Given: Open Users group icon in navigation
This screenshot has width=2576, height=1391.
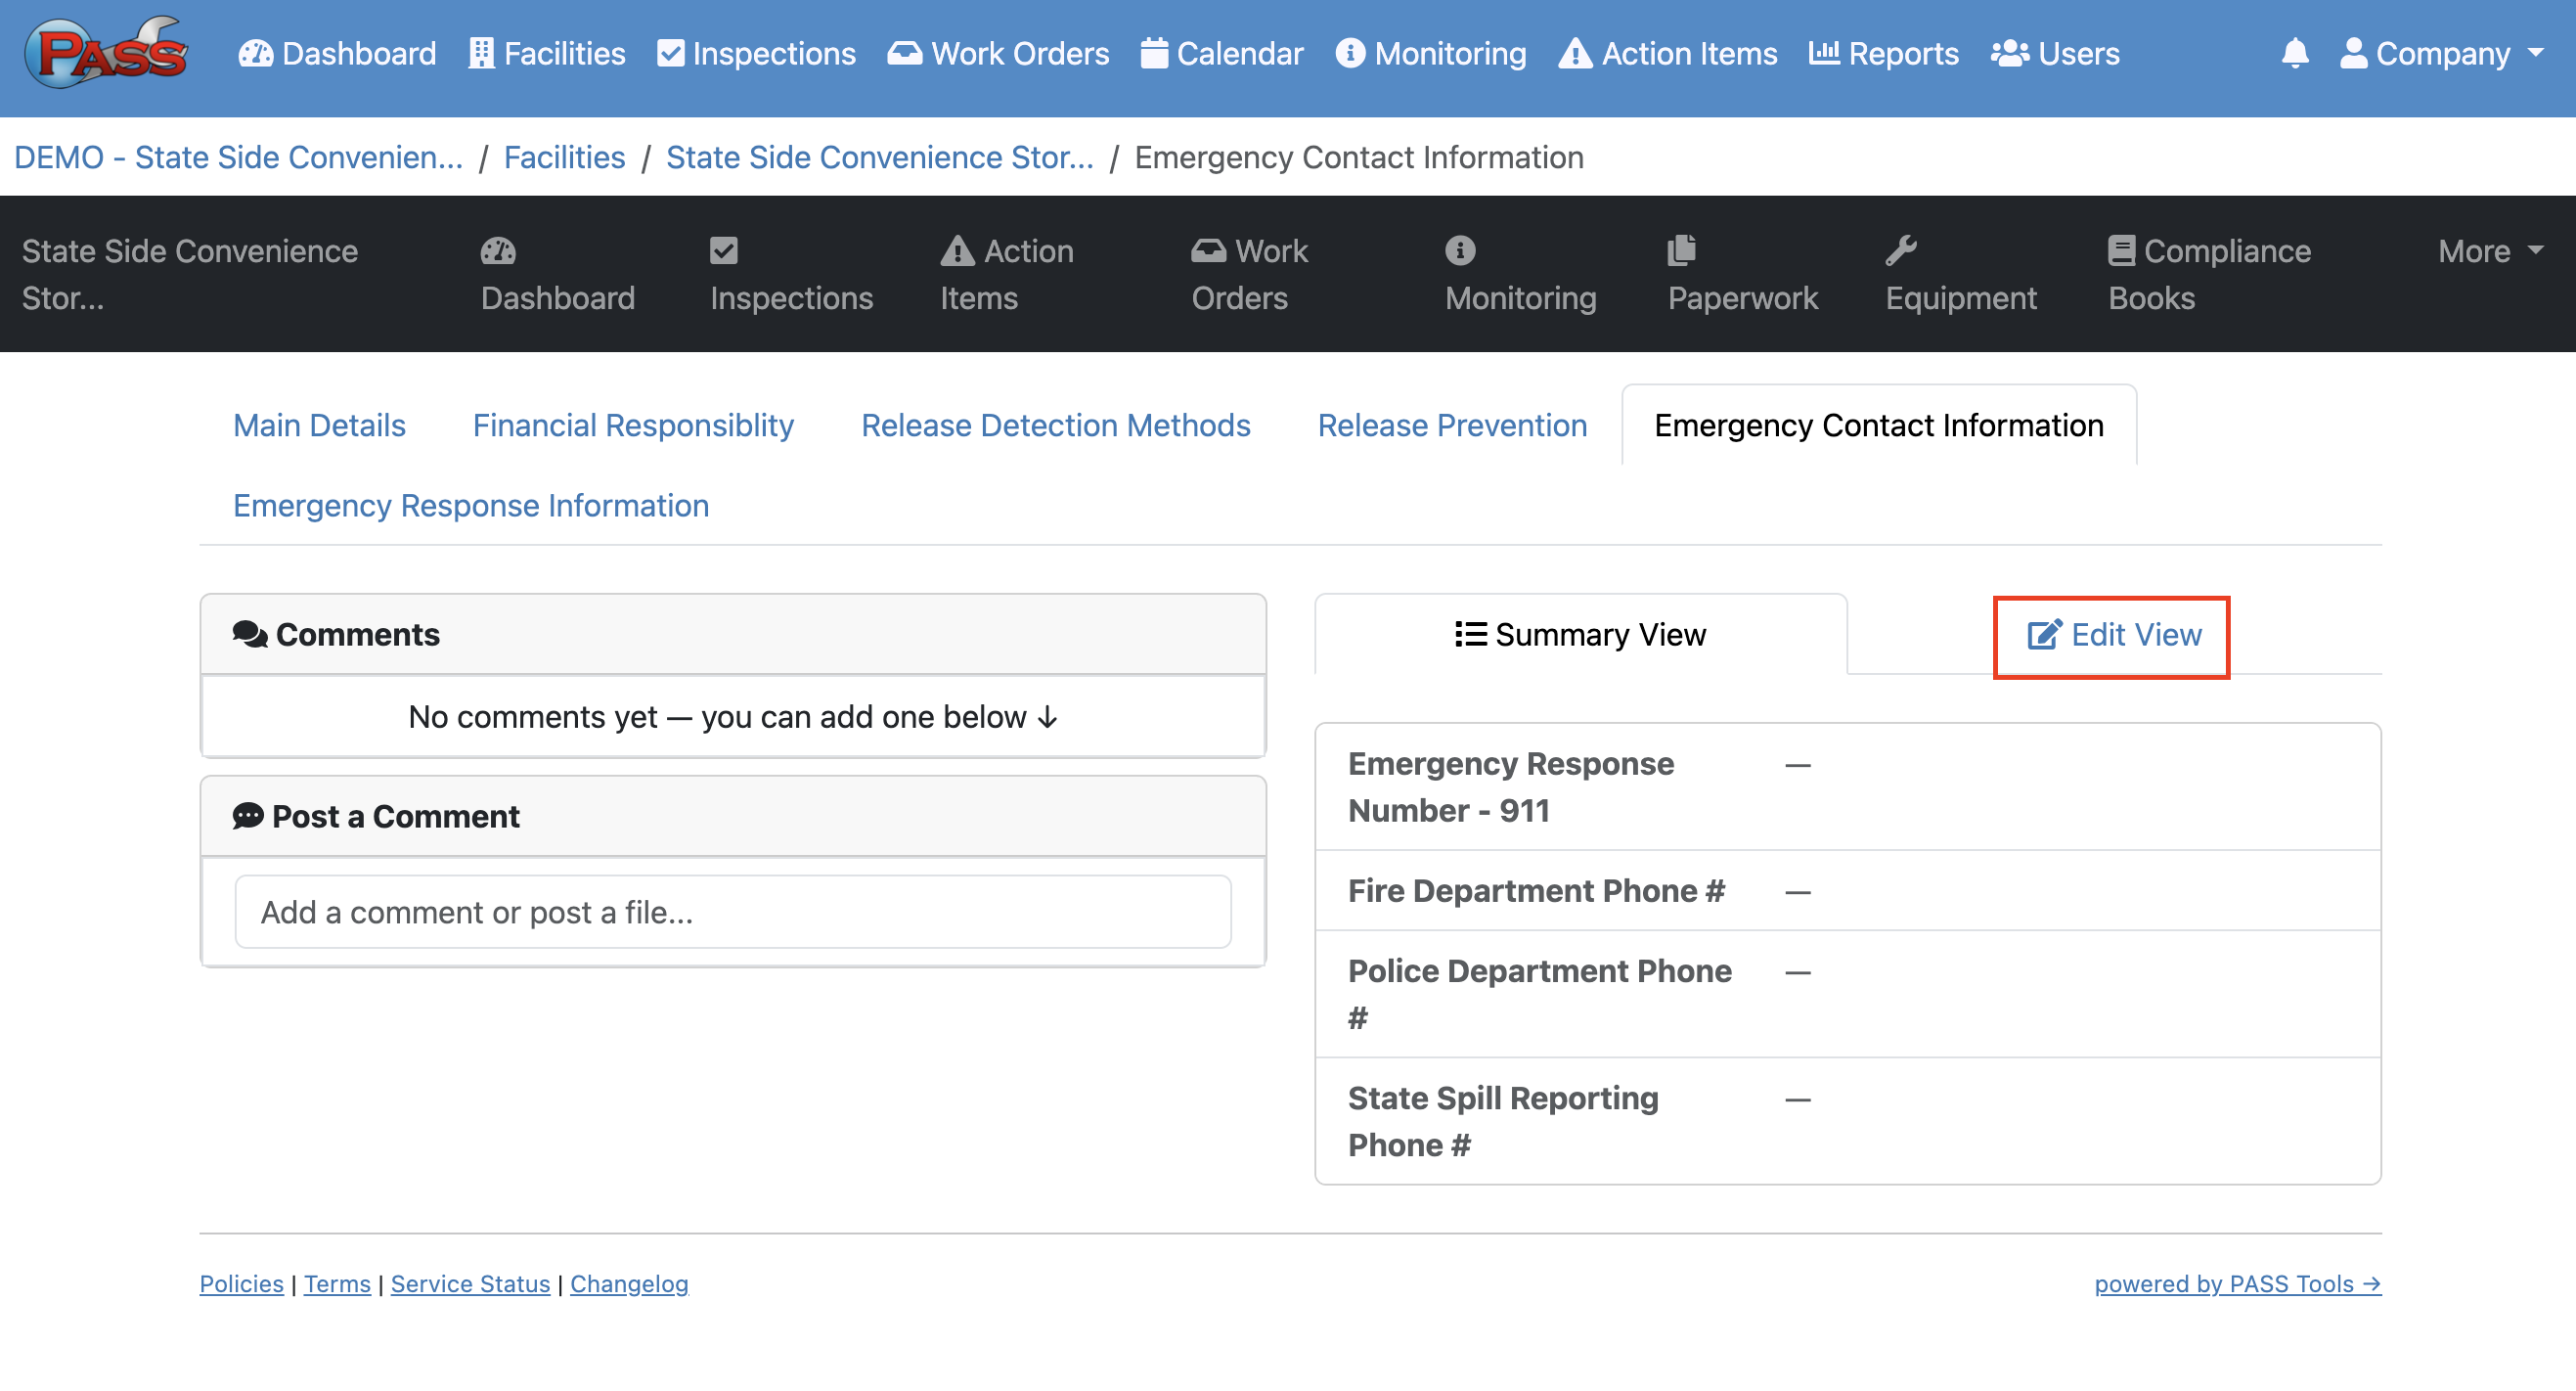Looking at the screenshot, I should pos(2009,53).
